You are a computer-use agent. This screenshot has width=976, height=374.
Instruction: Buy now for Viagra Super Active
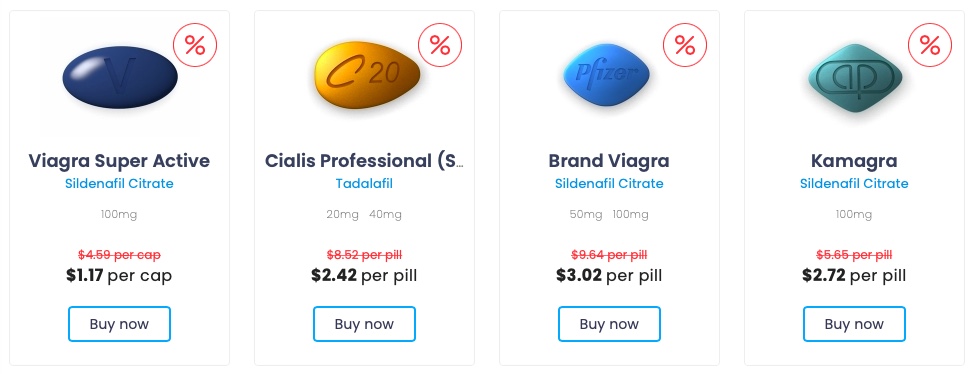[119, 324]
